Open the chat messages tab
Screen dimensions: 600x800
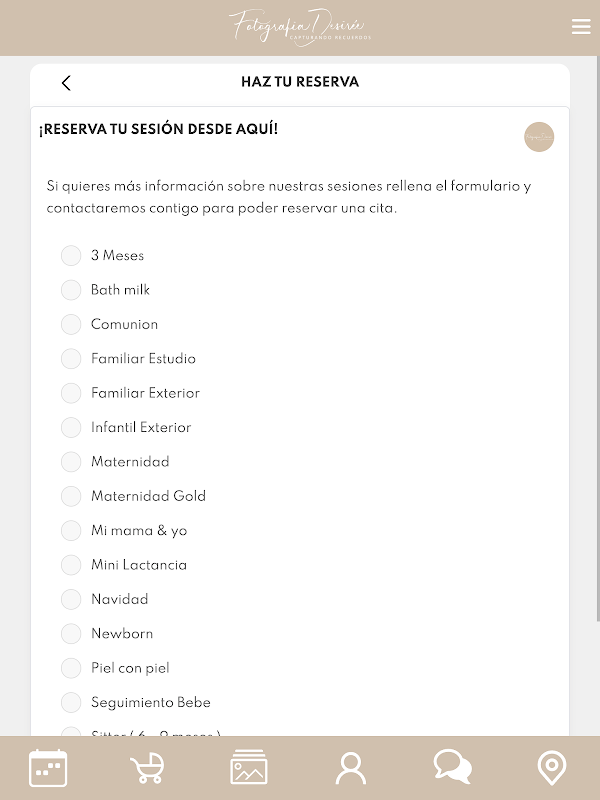pyautogui.click(x=452, y=767)
